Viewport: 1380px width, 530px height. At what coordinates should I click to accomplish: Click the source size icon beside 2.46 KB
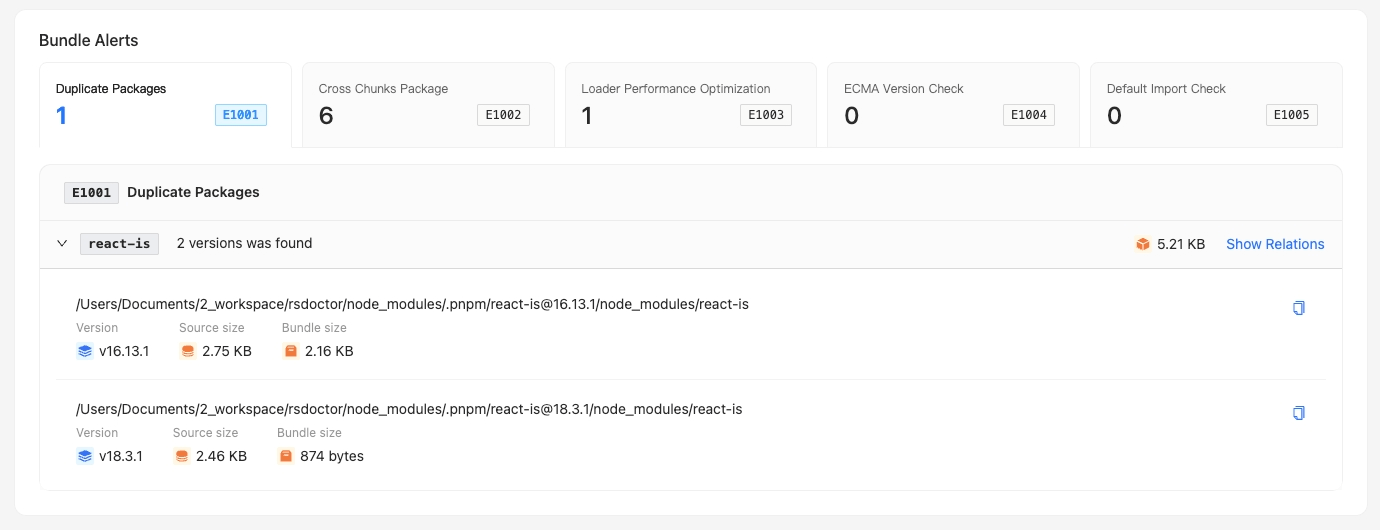point(181,456)
